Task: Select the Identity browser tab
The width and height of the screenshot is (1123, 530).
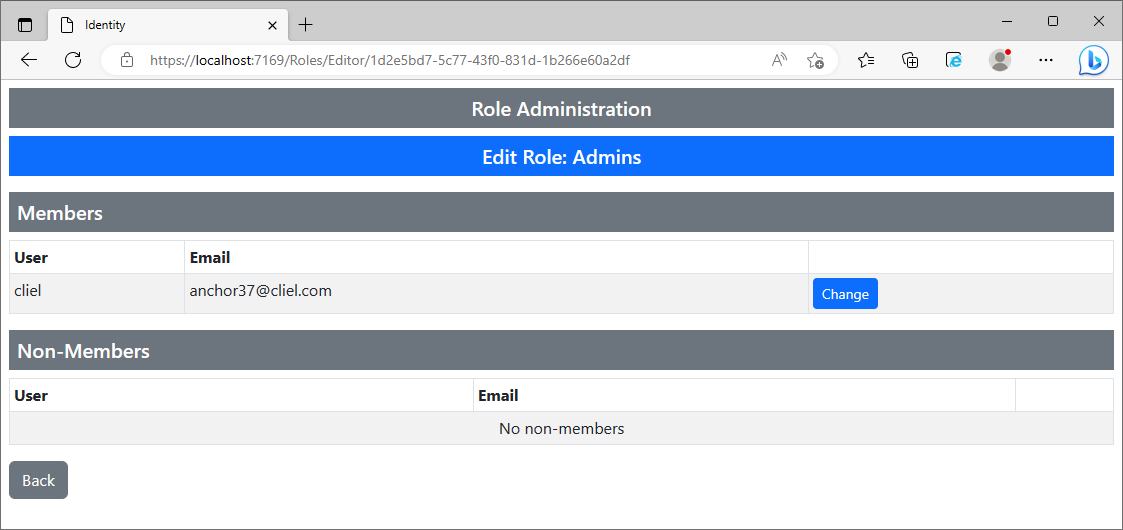Action: tap(168, 25)
